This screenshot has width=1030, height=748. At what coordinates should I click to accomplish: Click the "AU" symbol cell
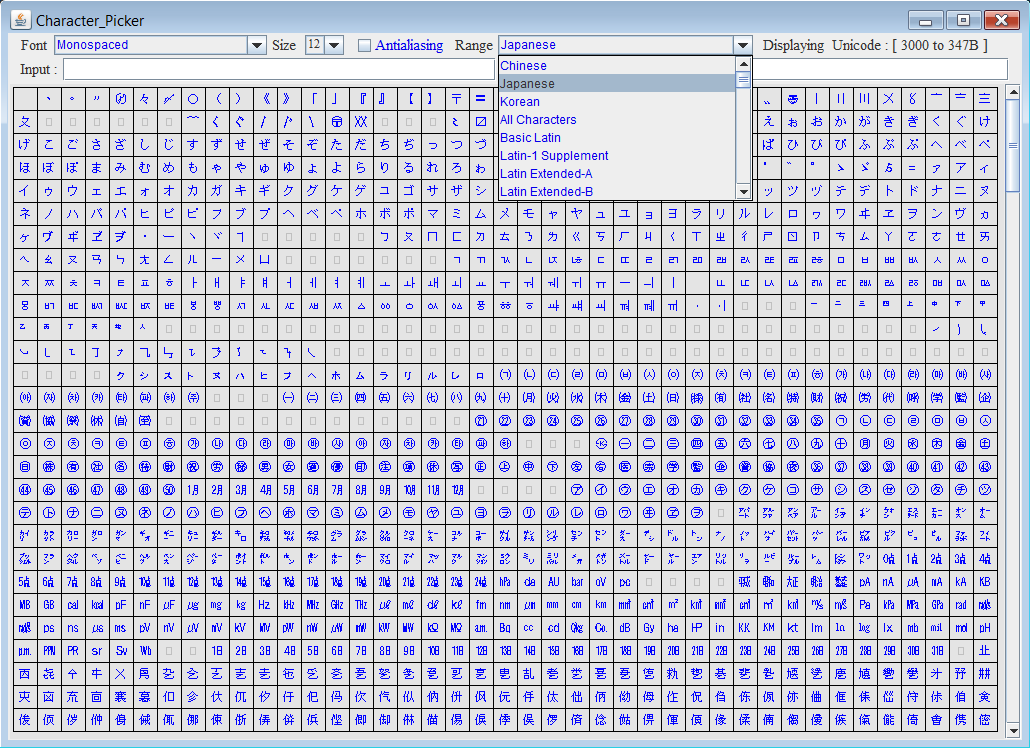click(x=553, y=581)
